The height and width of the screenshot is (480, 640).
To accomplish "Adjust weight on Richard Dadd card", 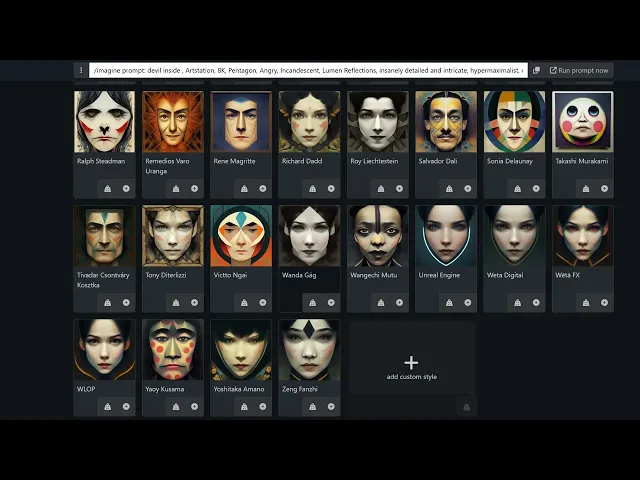I will point(313,189).
